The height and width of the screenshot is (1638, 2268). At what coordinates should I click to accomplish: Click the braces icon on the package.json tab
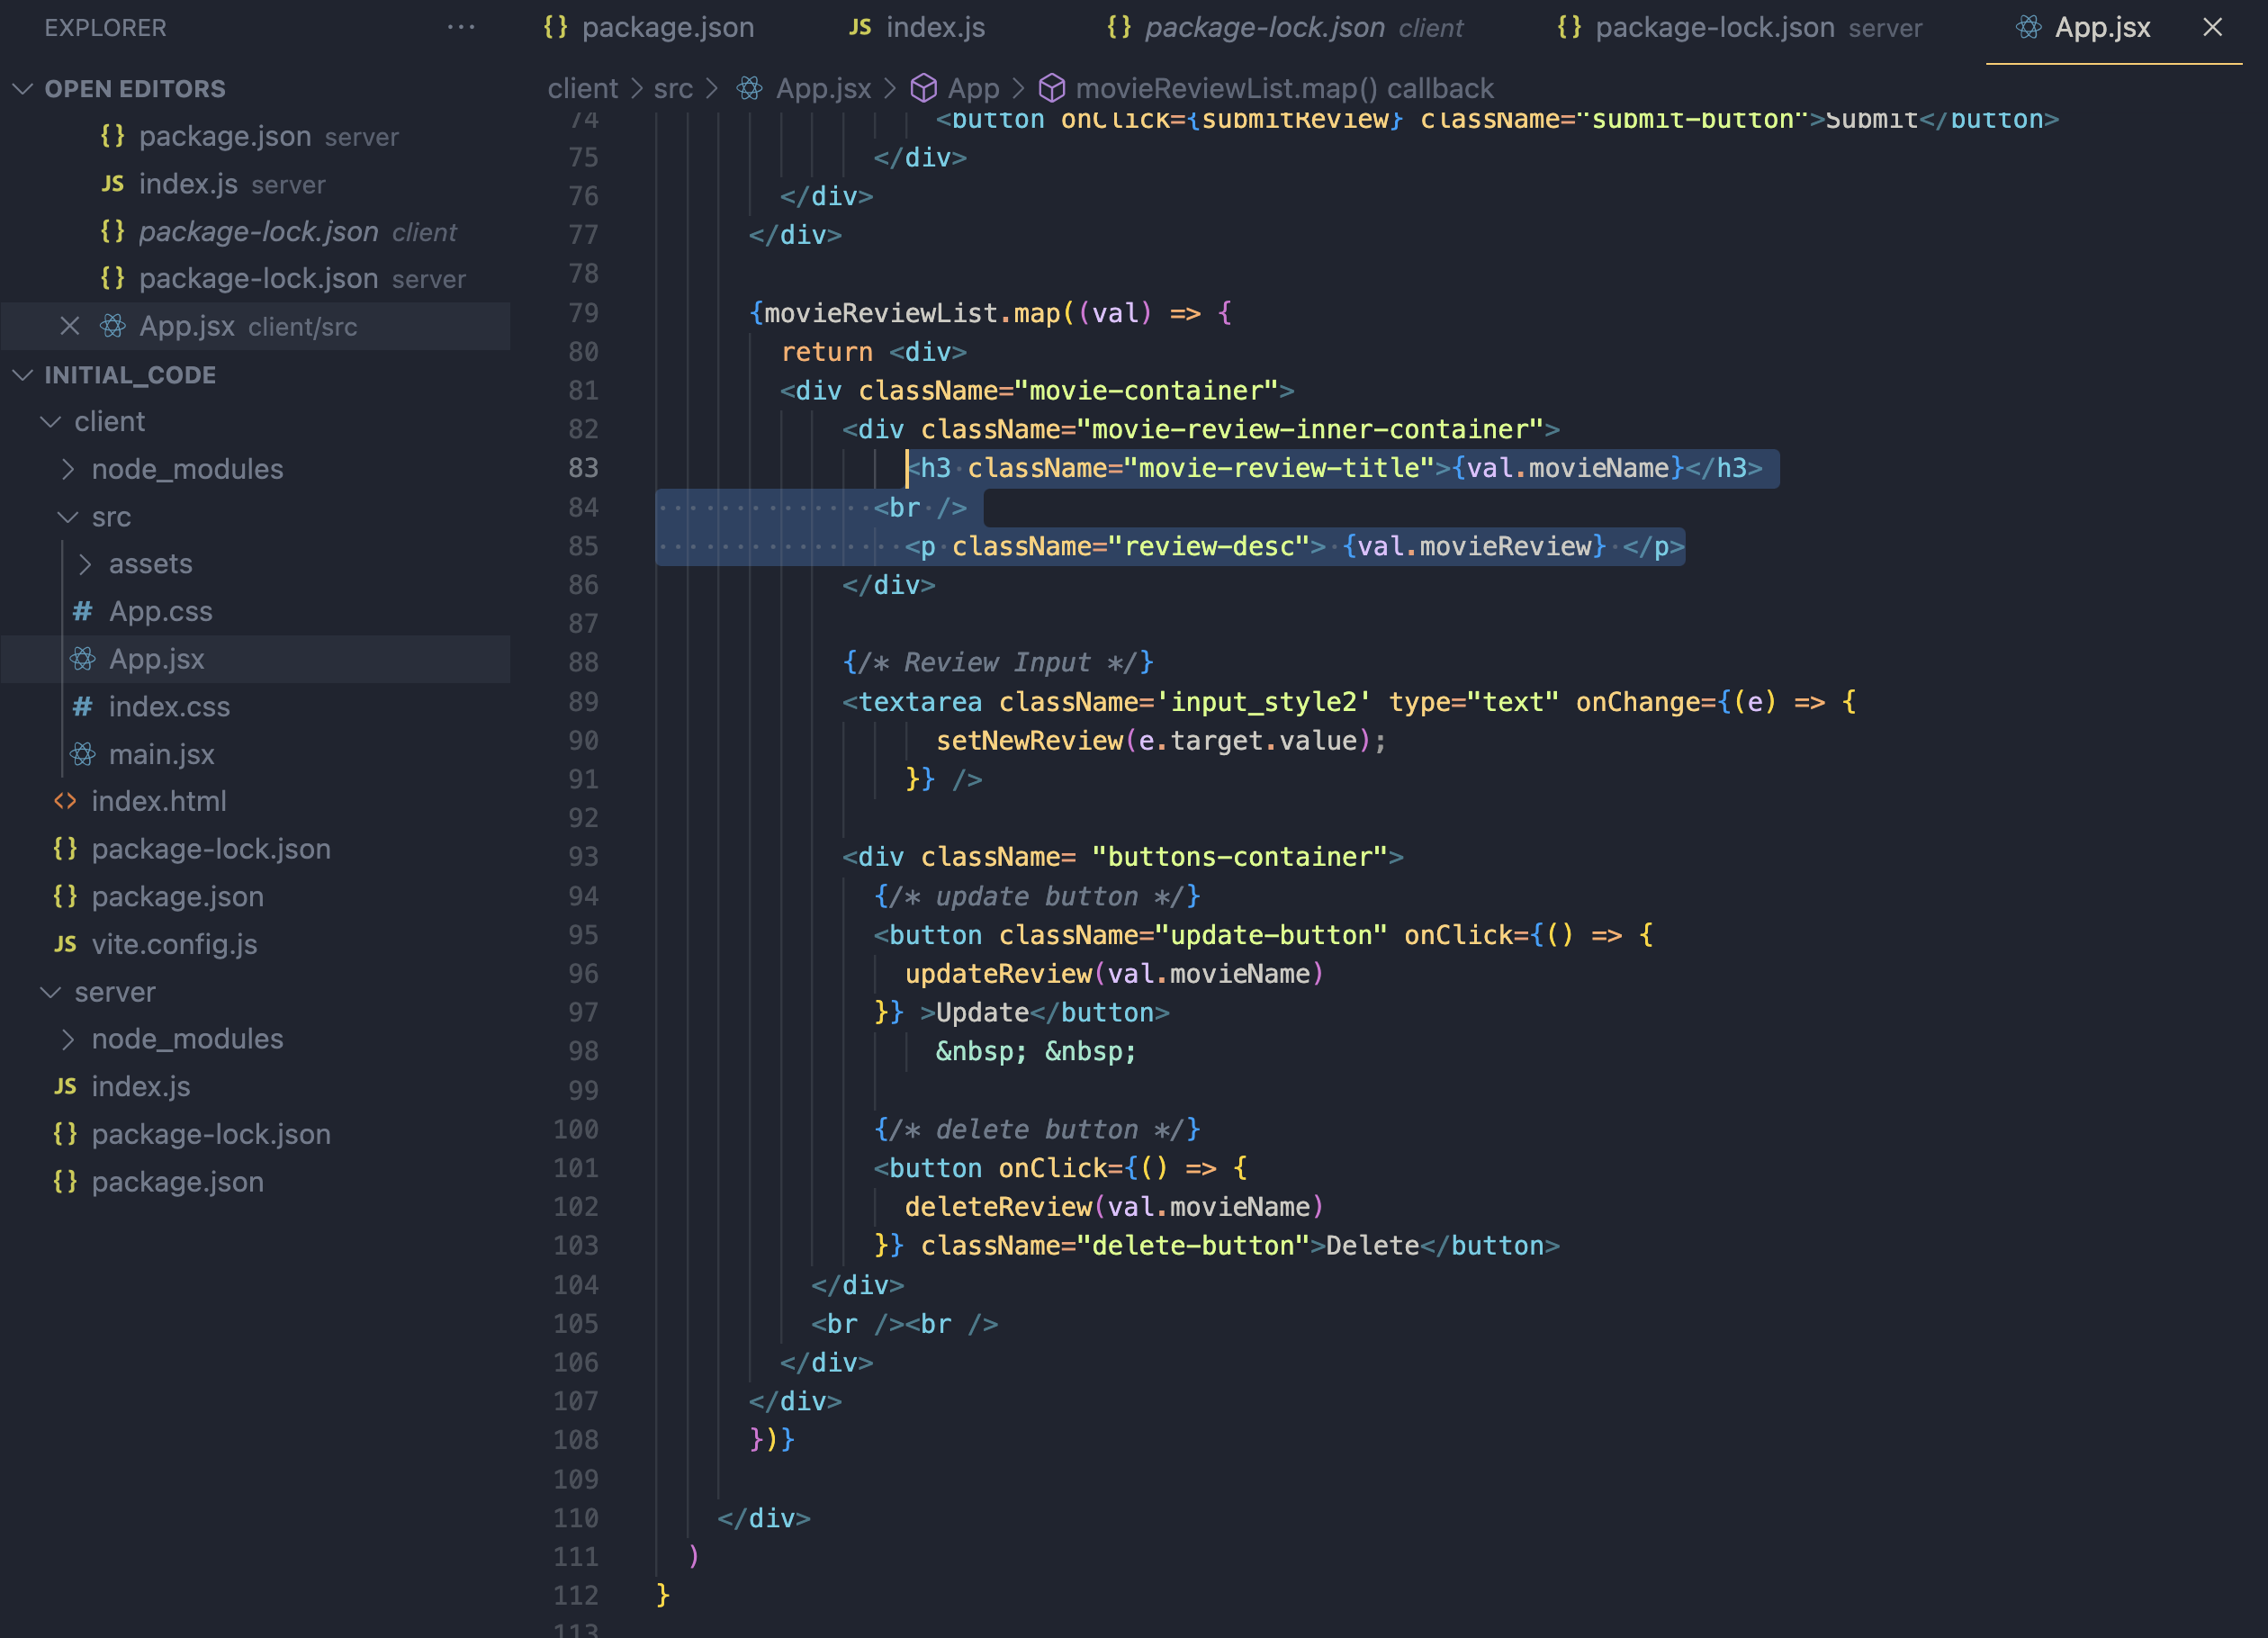click(x=555, y=27)
